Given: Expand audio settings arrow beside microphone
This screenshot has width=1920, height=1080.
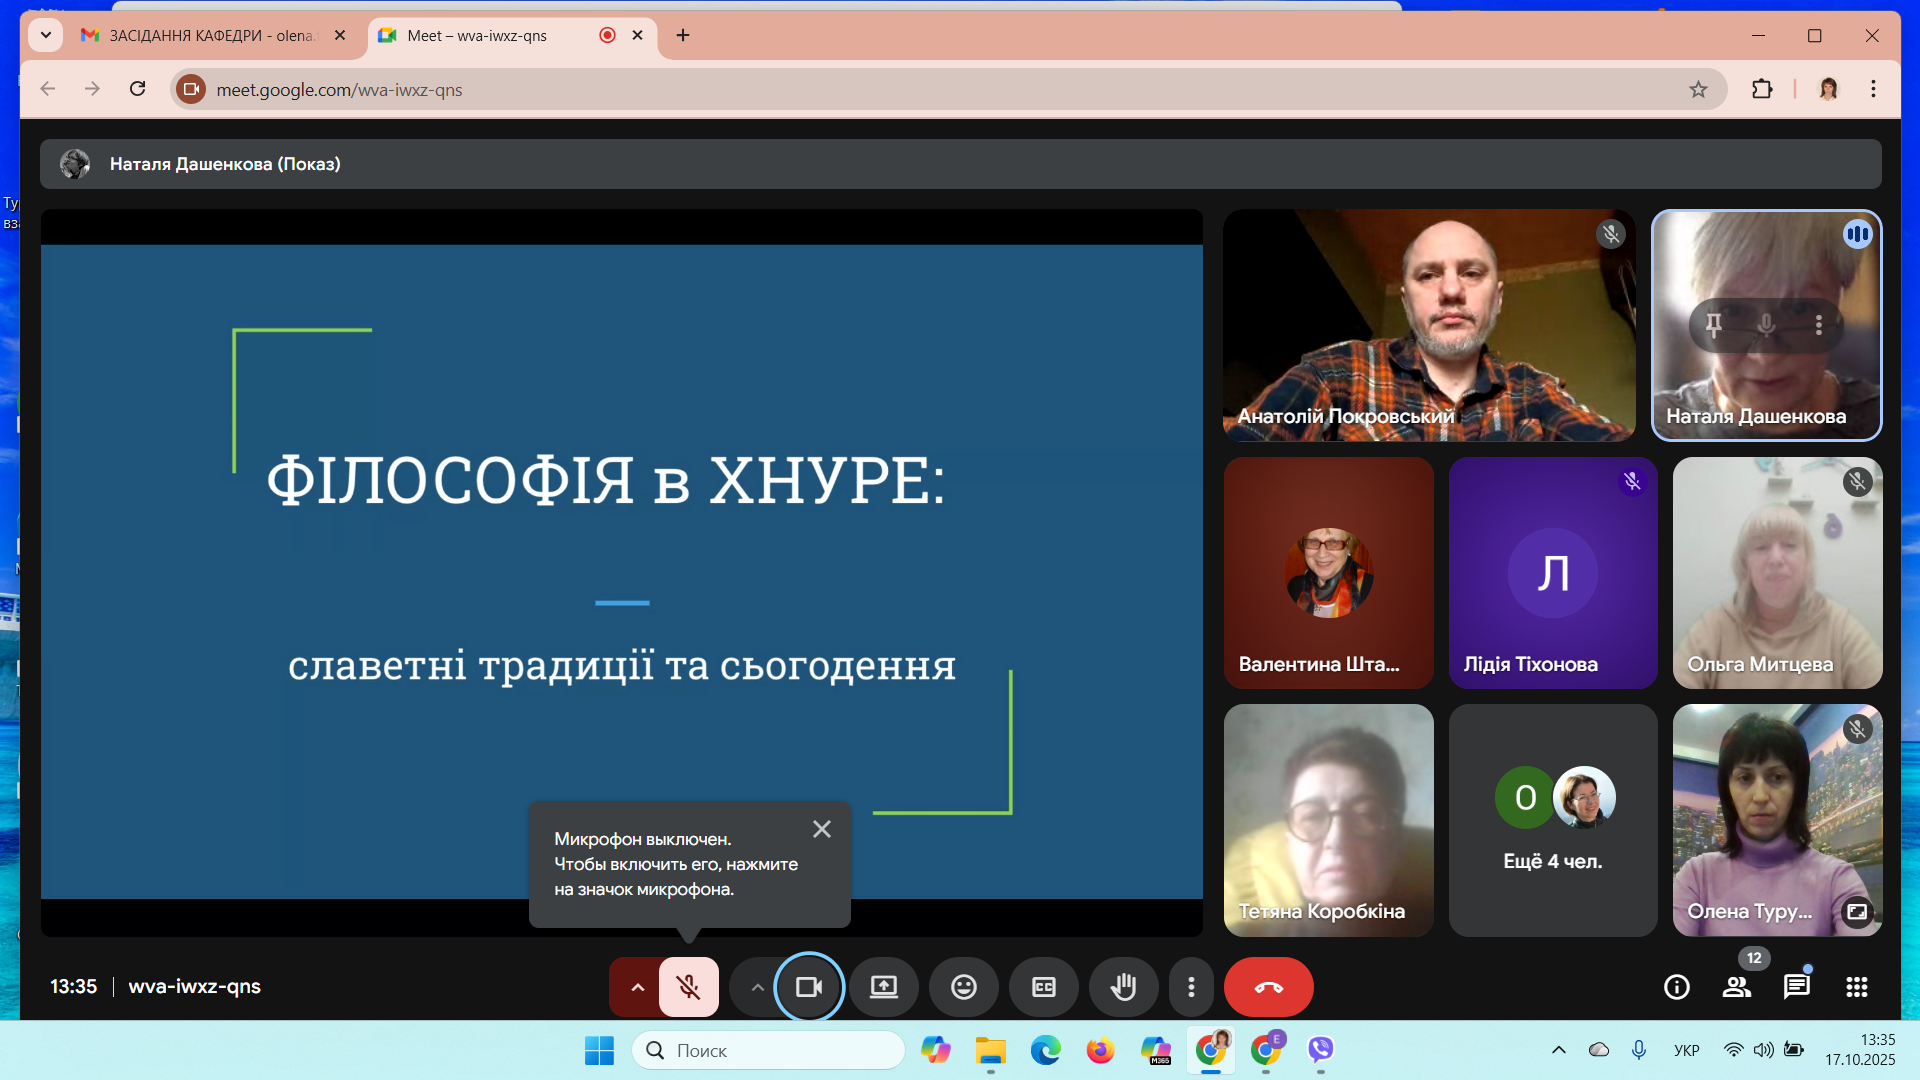Looking at the screenshot, I should [x=637, y=987].
